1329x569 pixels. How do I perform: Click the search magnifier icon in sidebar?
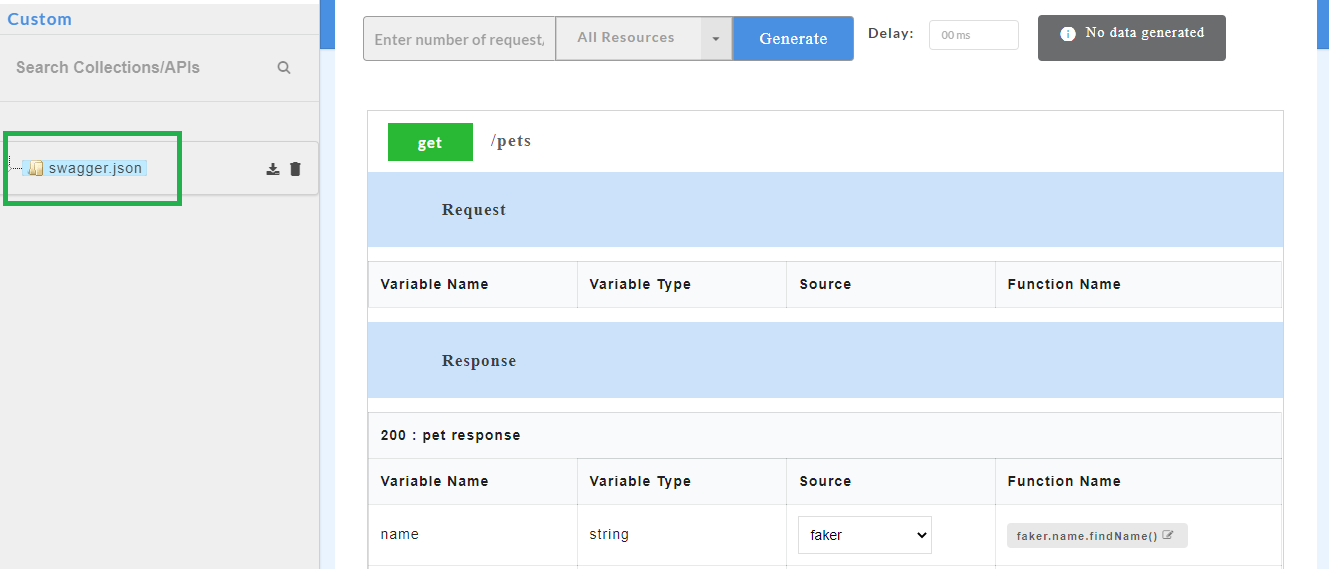284,68
